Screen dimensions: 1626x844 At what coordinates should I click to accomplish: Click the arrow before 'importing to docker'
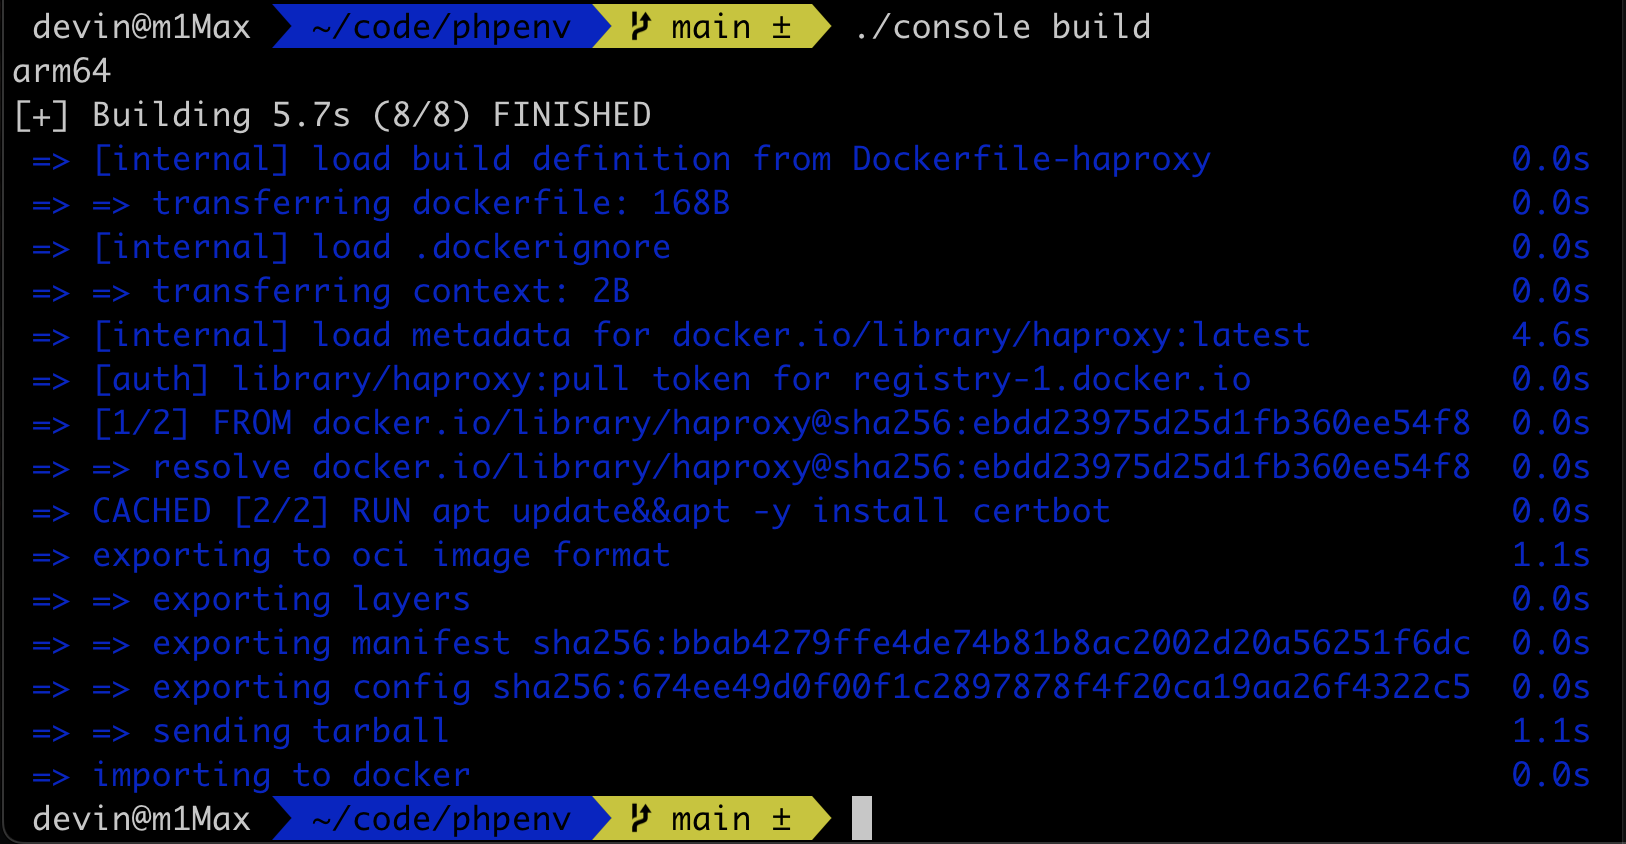tap(51, 777)
